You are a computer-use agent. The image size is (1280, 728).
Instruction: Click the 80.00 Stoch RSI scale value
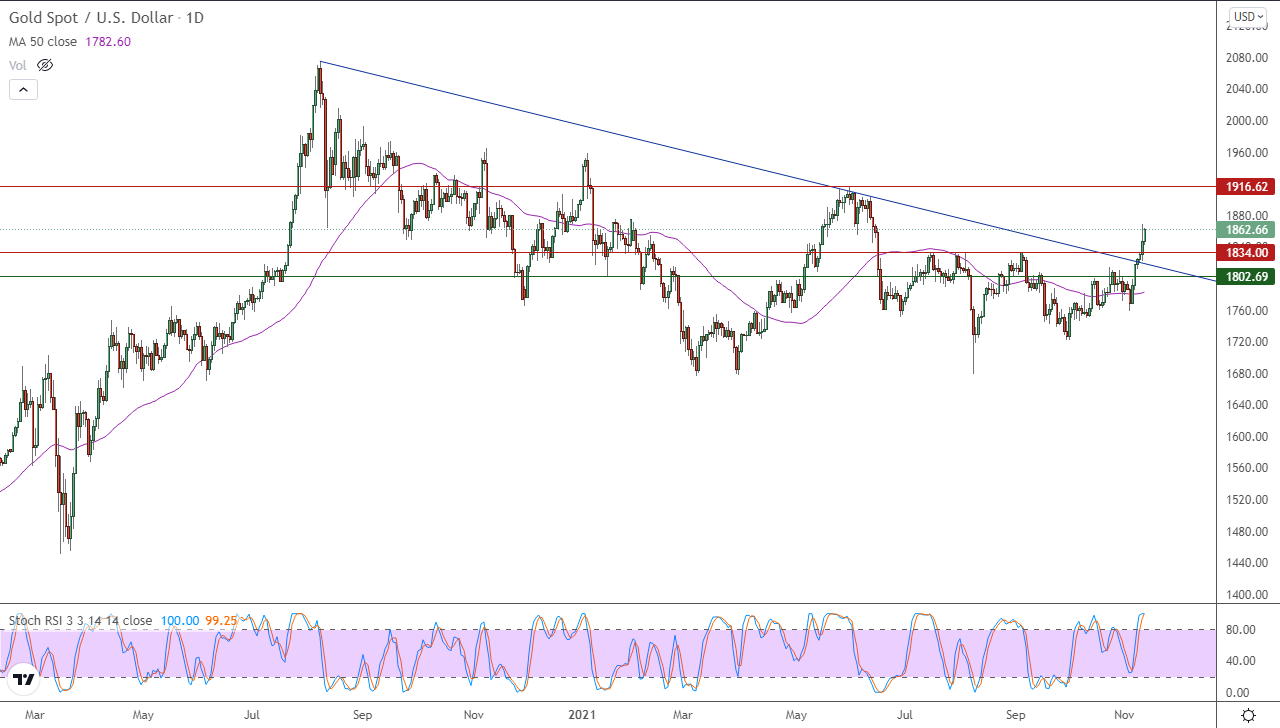point(1240,629)
